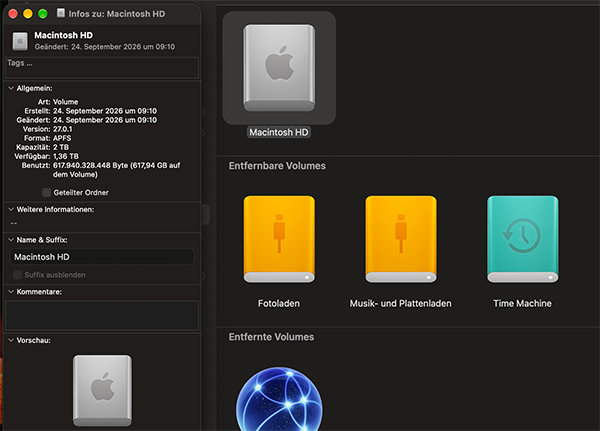Click the Time Machine label

coord(522,304)
